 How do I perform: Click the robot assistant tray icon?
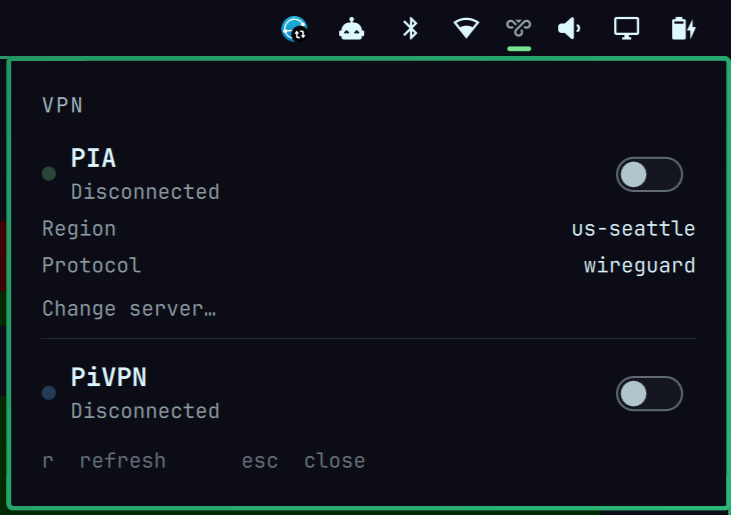352,29
